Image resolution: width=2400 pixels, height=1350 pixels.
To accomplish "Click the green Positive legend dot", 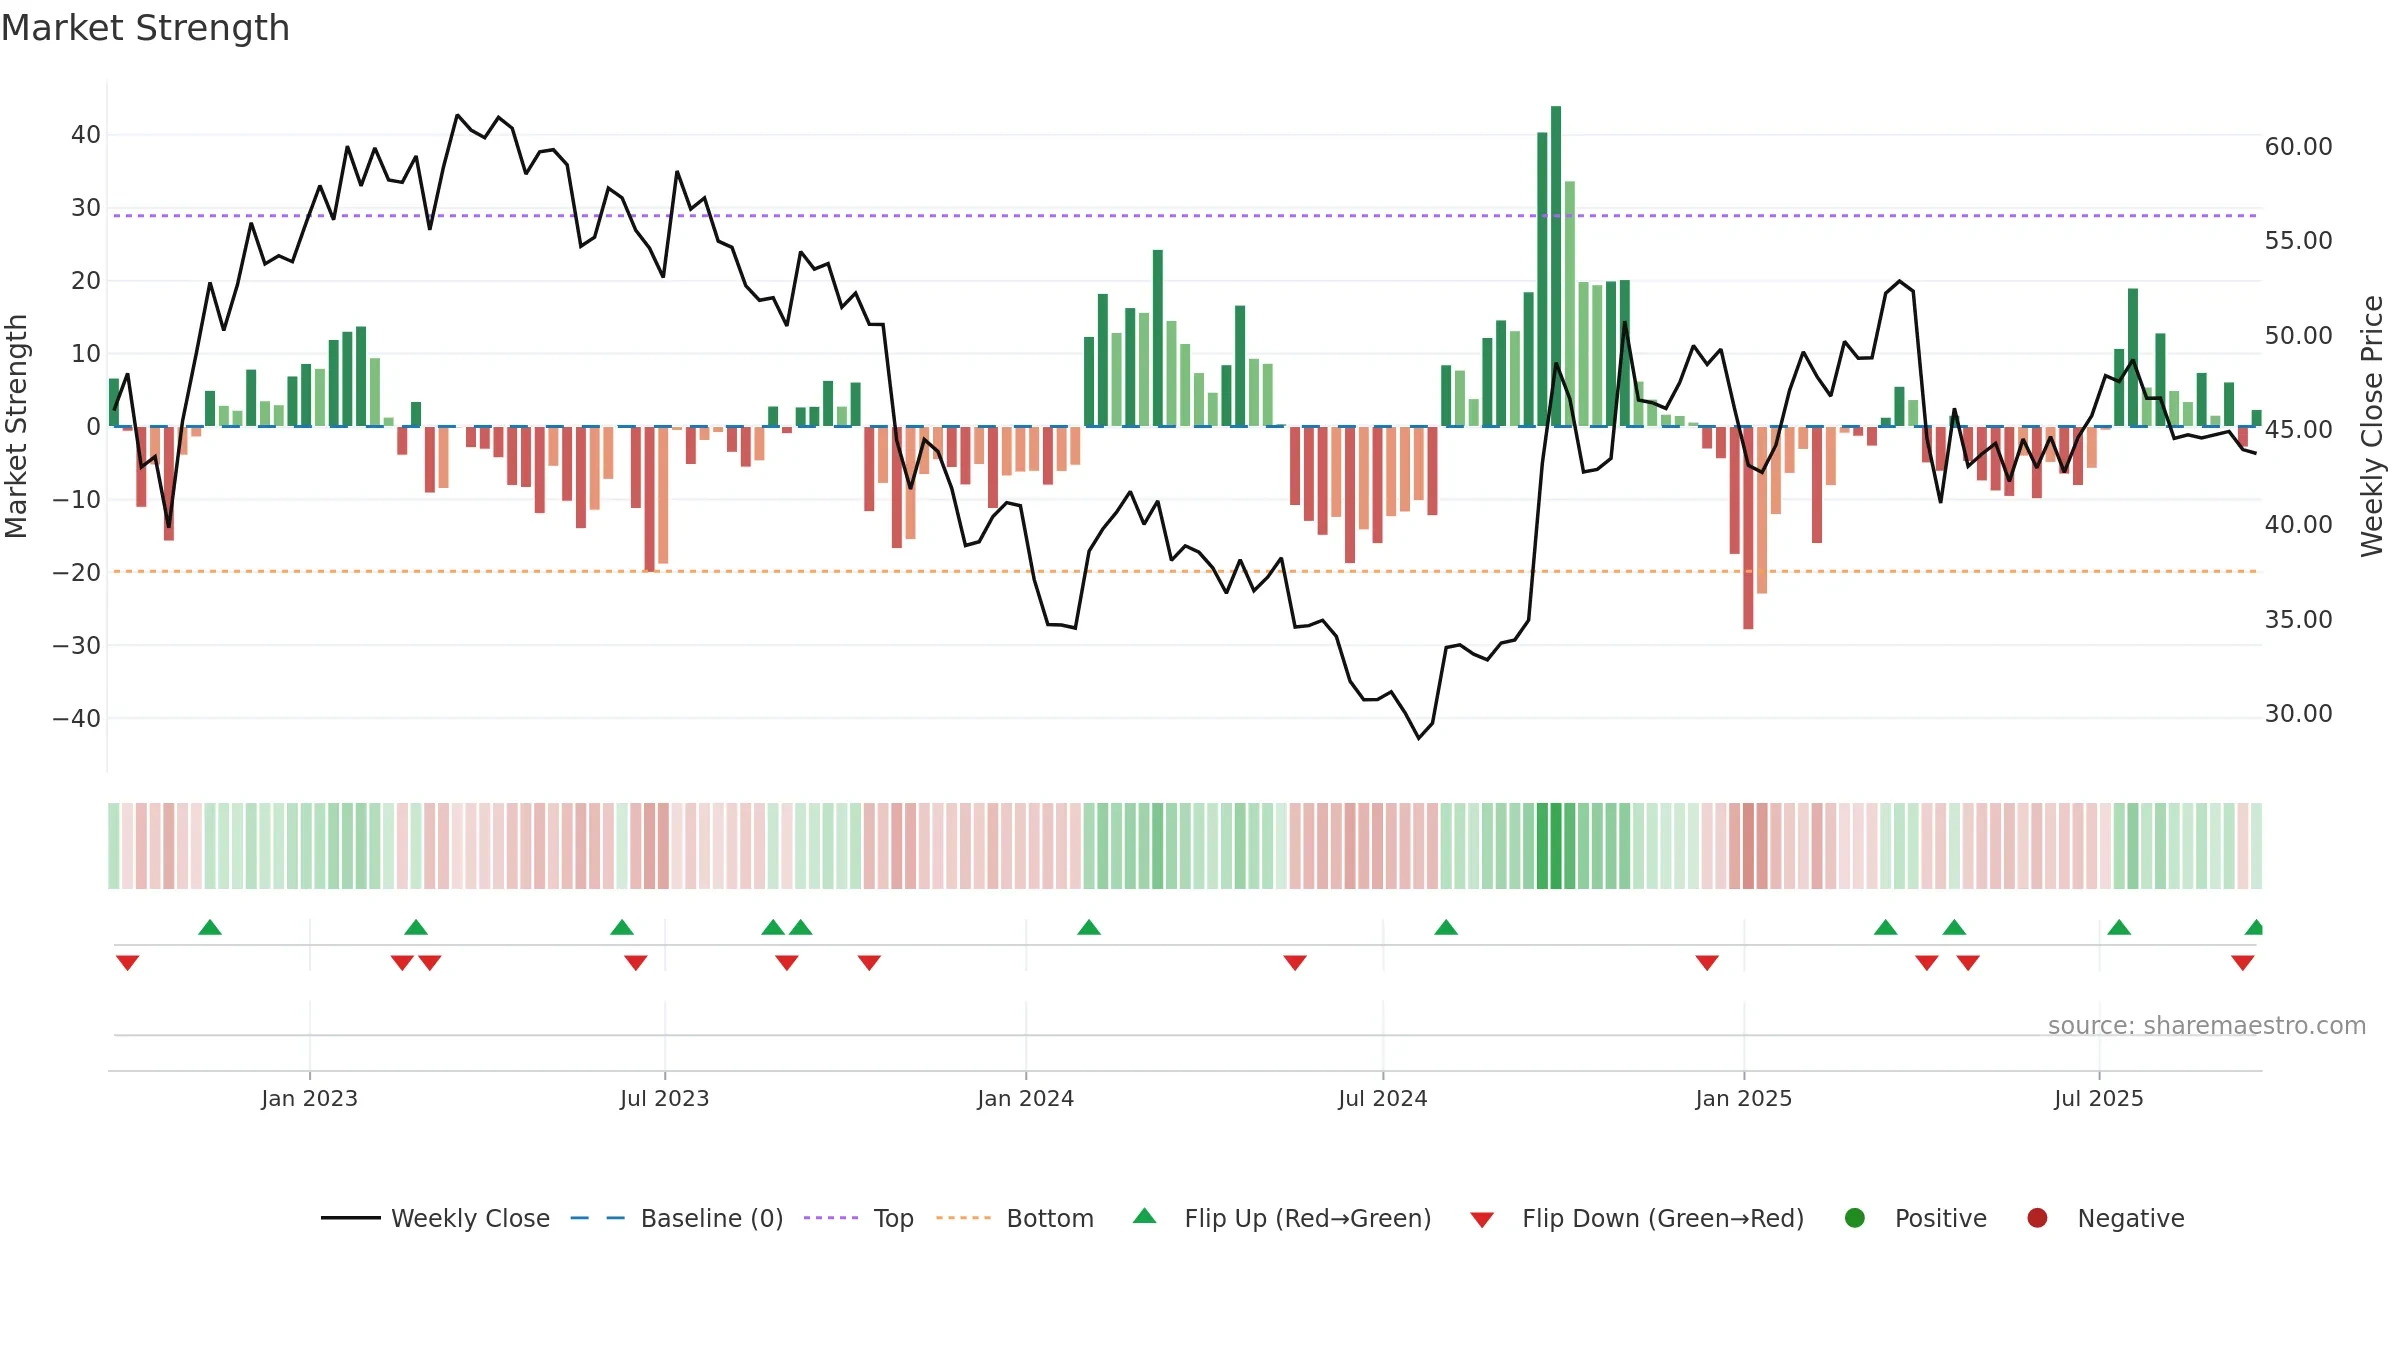I will click(x=1855, y=1218).
